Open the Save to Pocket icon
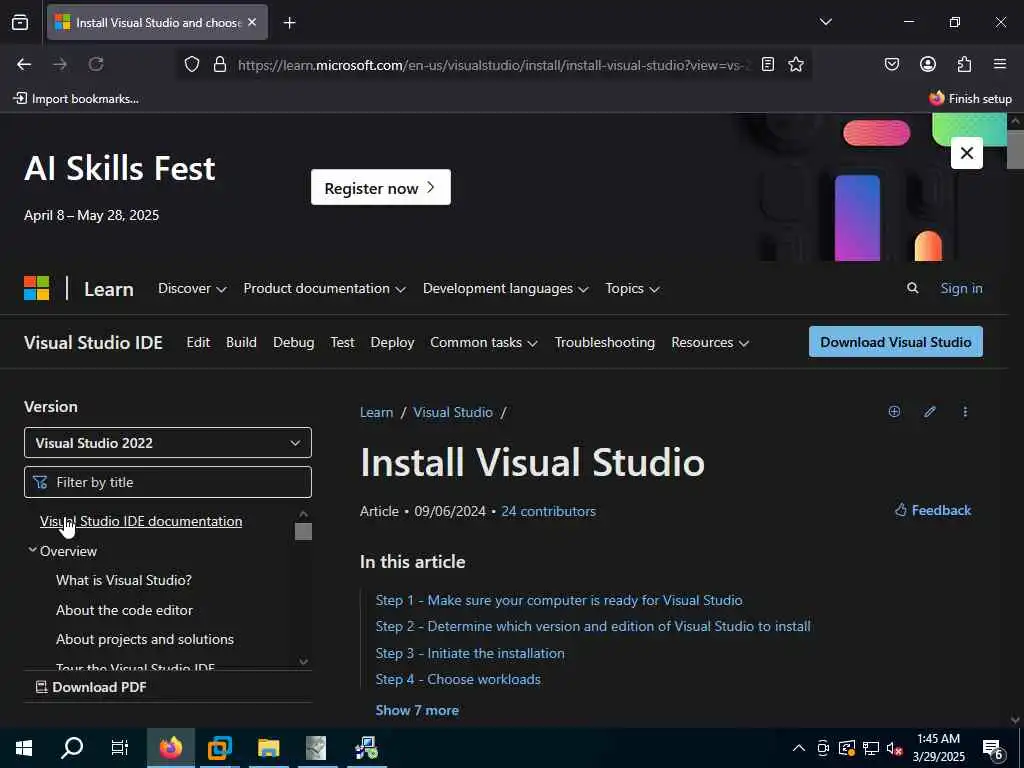 (x=891, y=64)
